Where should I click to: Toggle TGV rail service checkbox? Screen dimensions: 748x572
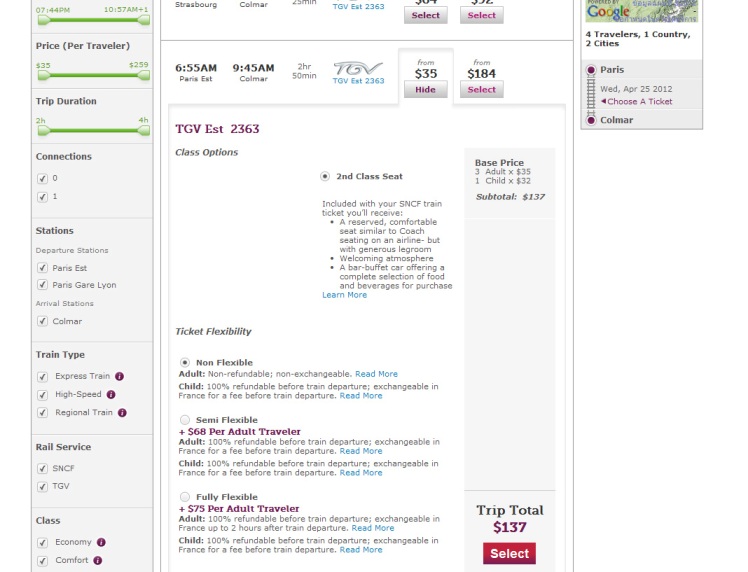[x=42, y=487]
